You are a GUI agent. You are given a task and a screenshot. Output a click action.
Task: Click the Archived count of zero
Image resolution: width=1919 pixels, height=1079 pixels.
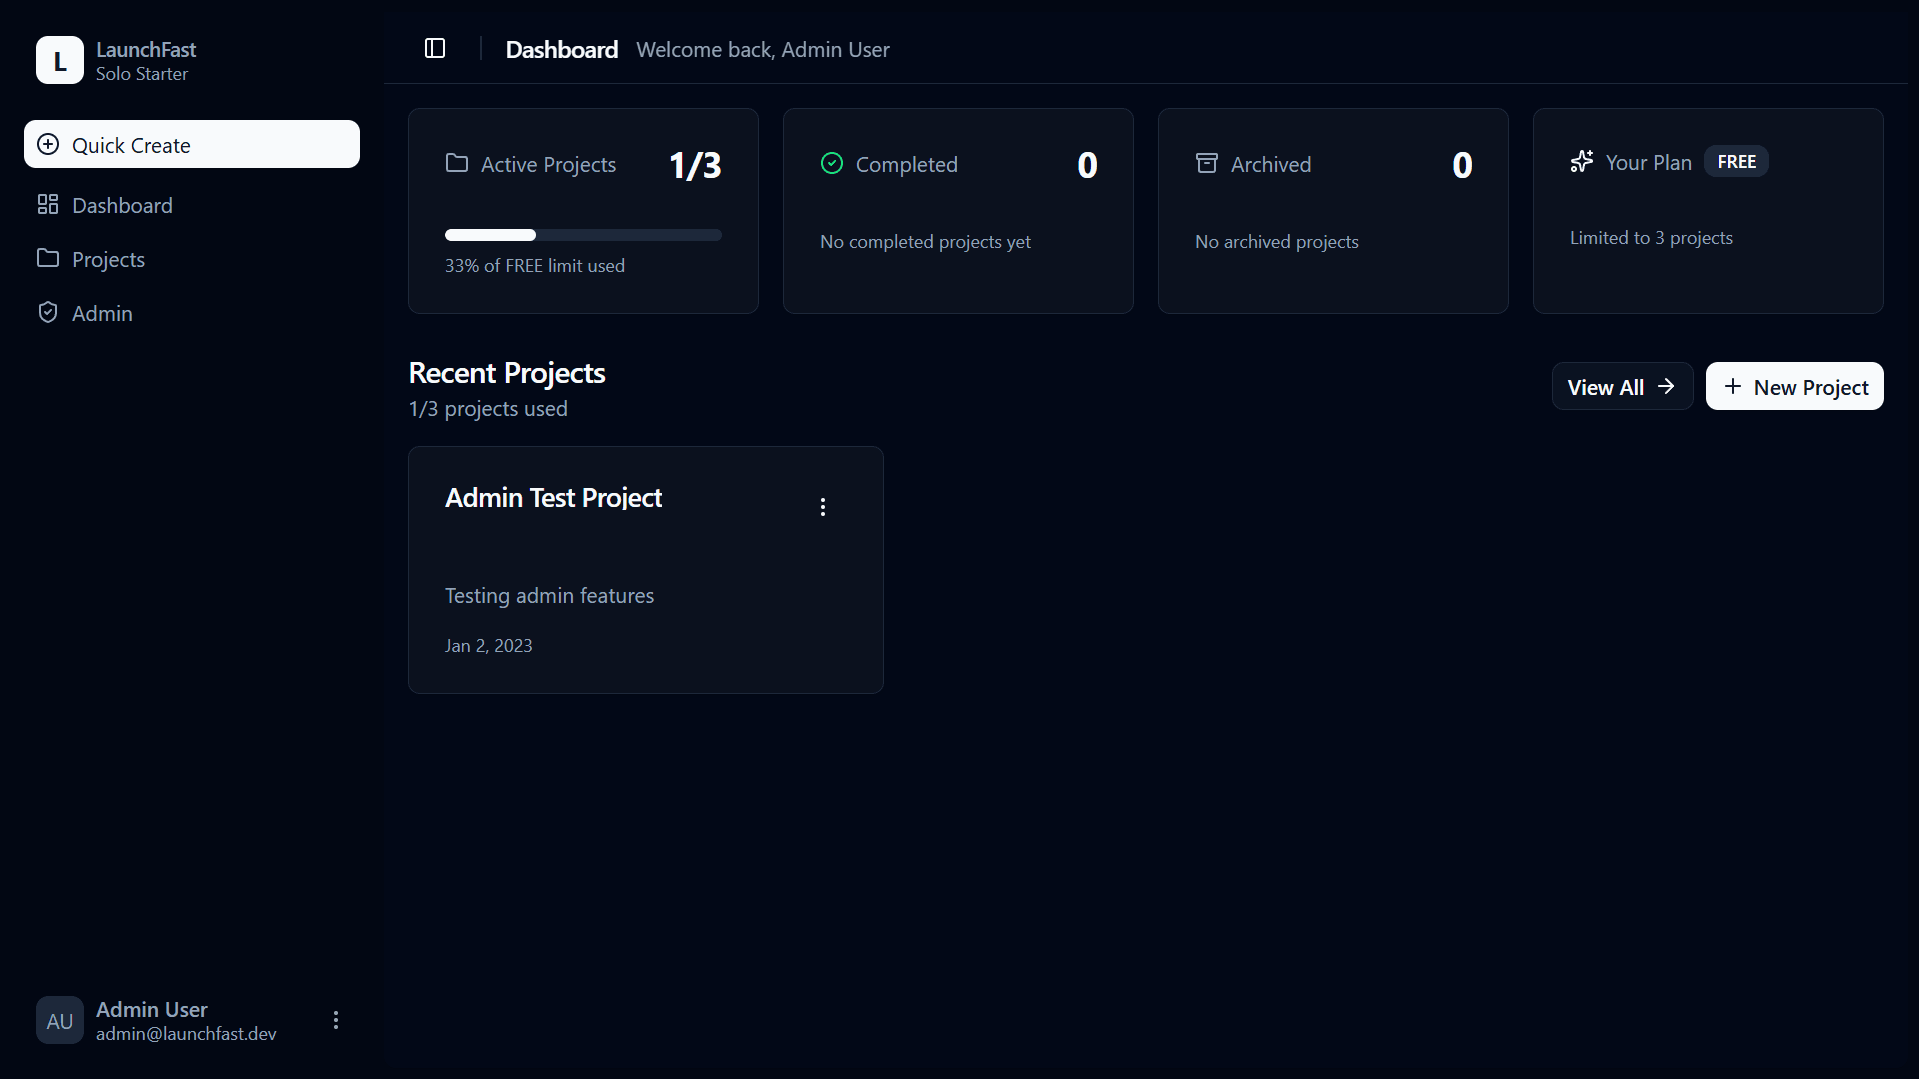click(1461, 164)
